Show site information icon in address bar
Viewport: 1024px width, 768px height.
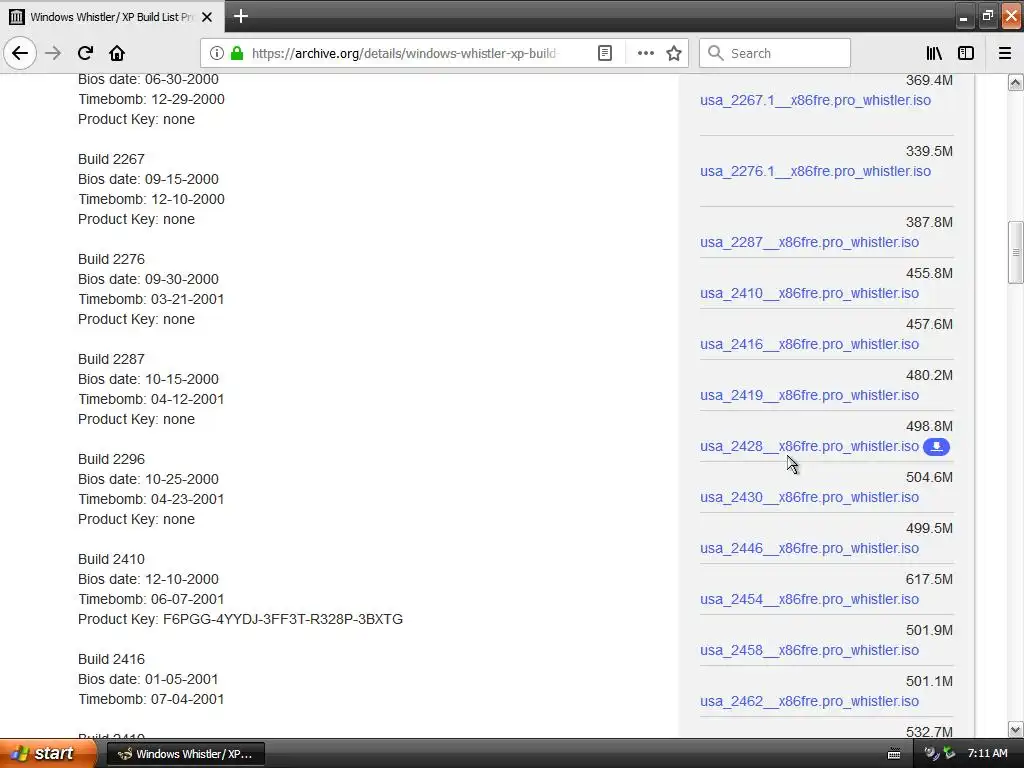[x=217, y=53]
